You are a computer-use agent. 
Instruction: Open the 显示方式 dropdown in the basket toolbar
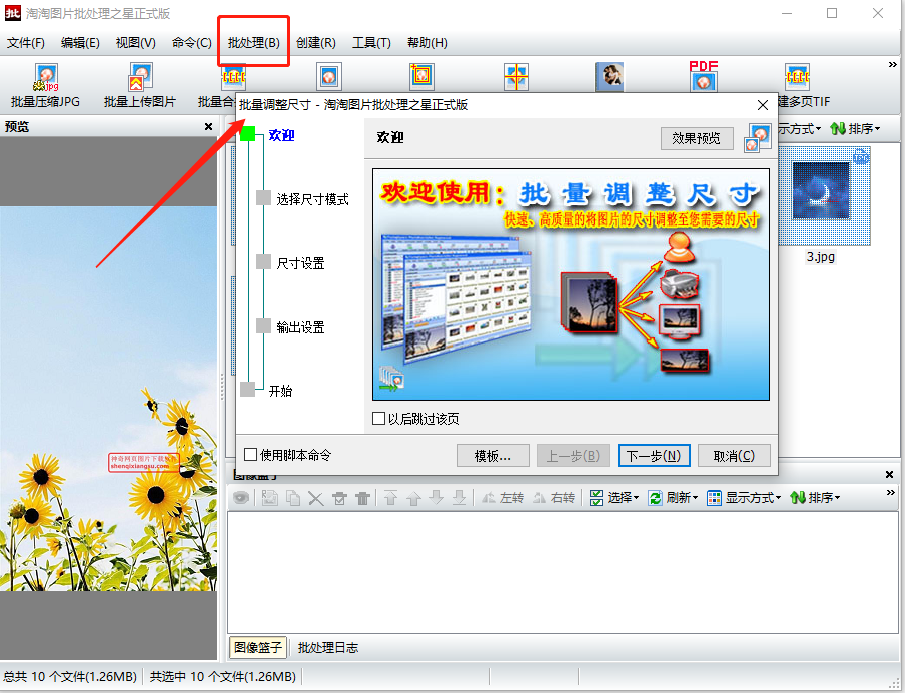(744, 497)
